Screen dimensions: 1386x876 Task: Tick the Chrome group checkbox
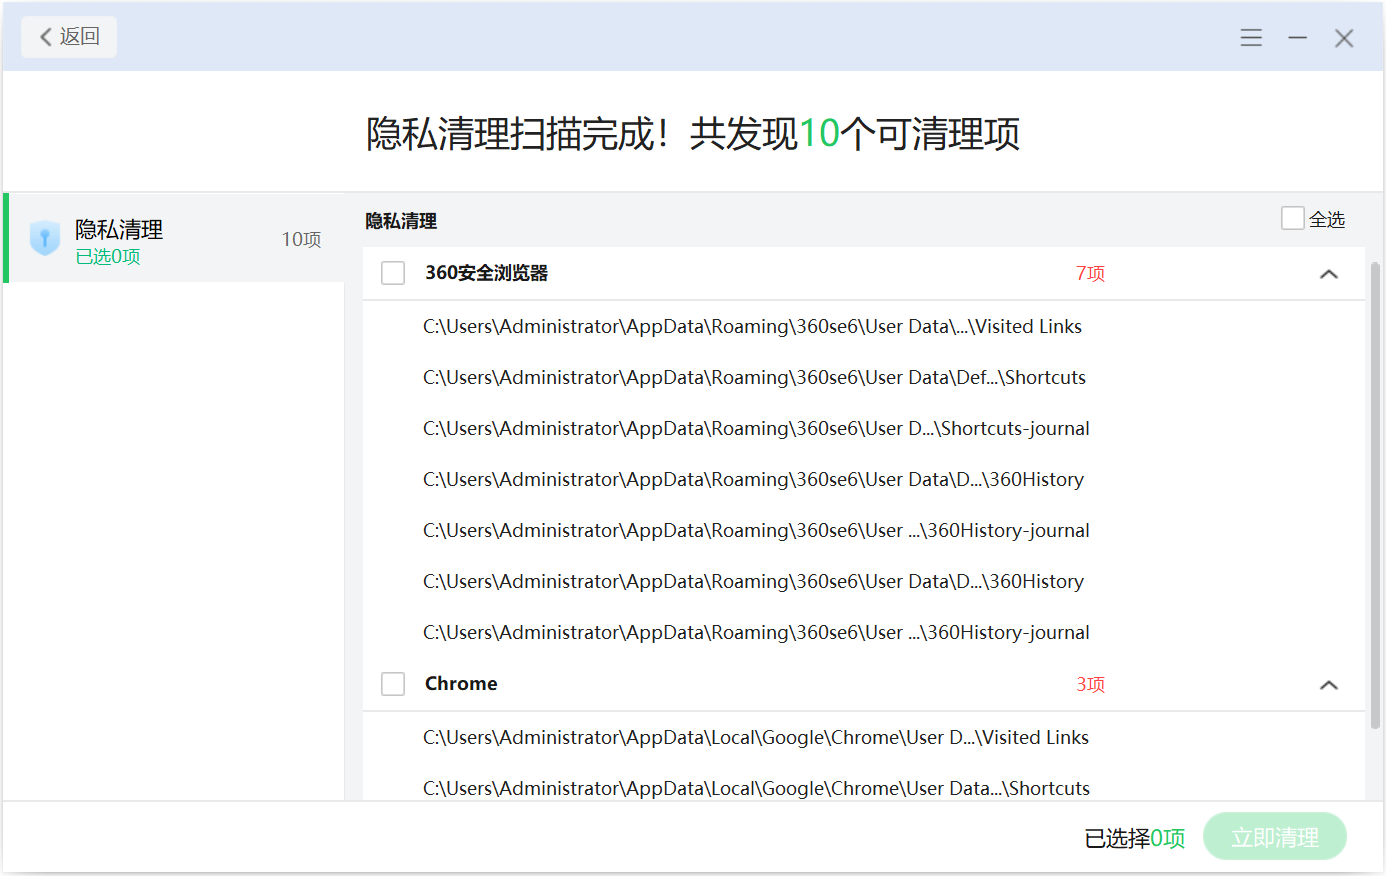click(393, 684)
